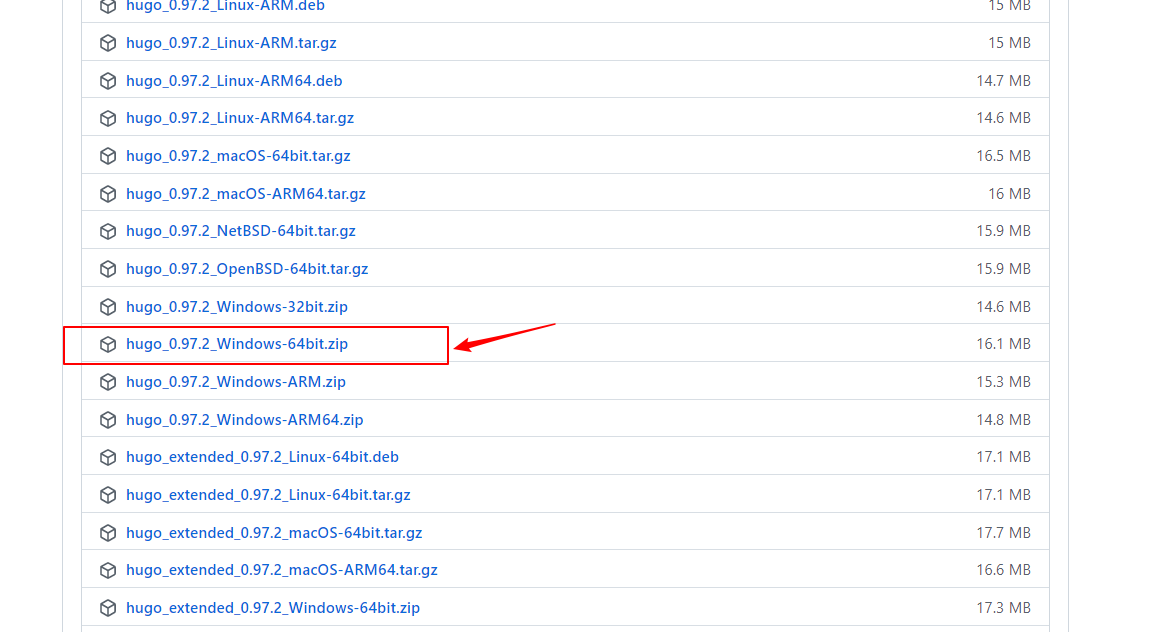Screen dimensions: 1152x632
Task: Click package icon next to hugo_0.97.2_NetBSD-64bit.tar.gz
Action: tap(108, 231)
